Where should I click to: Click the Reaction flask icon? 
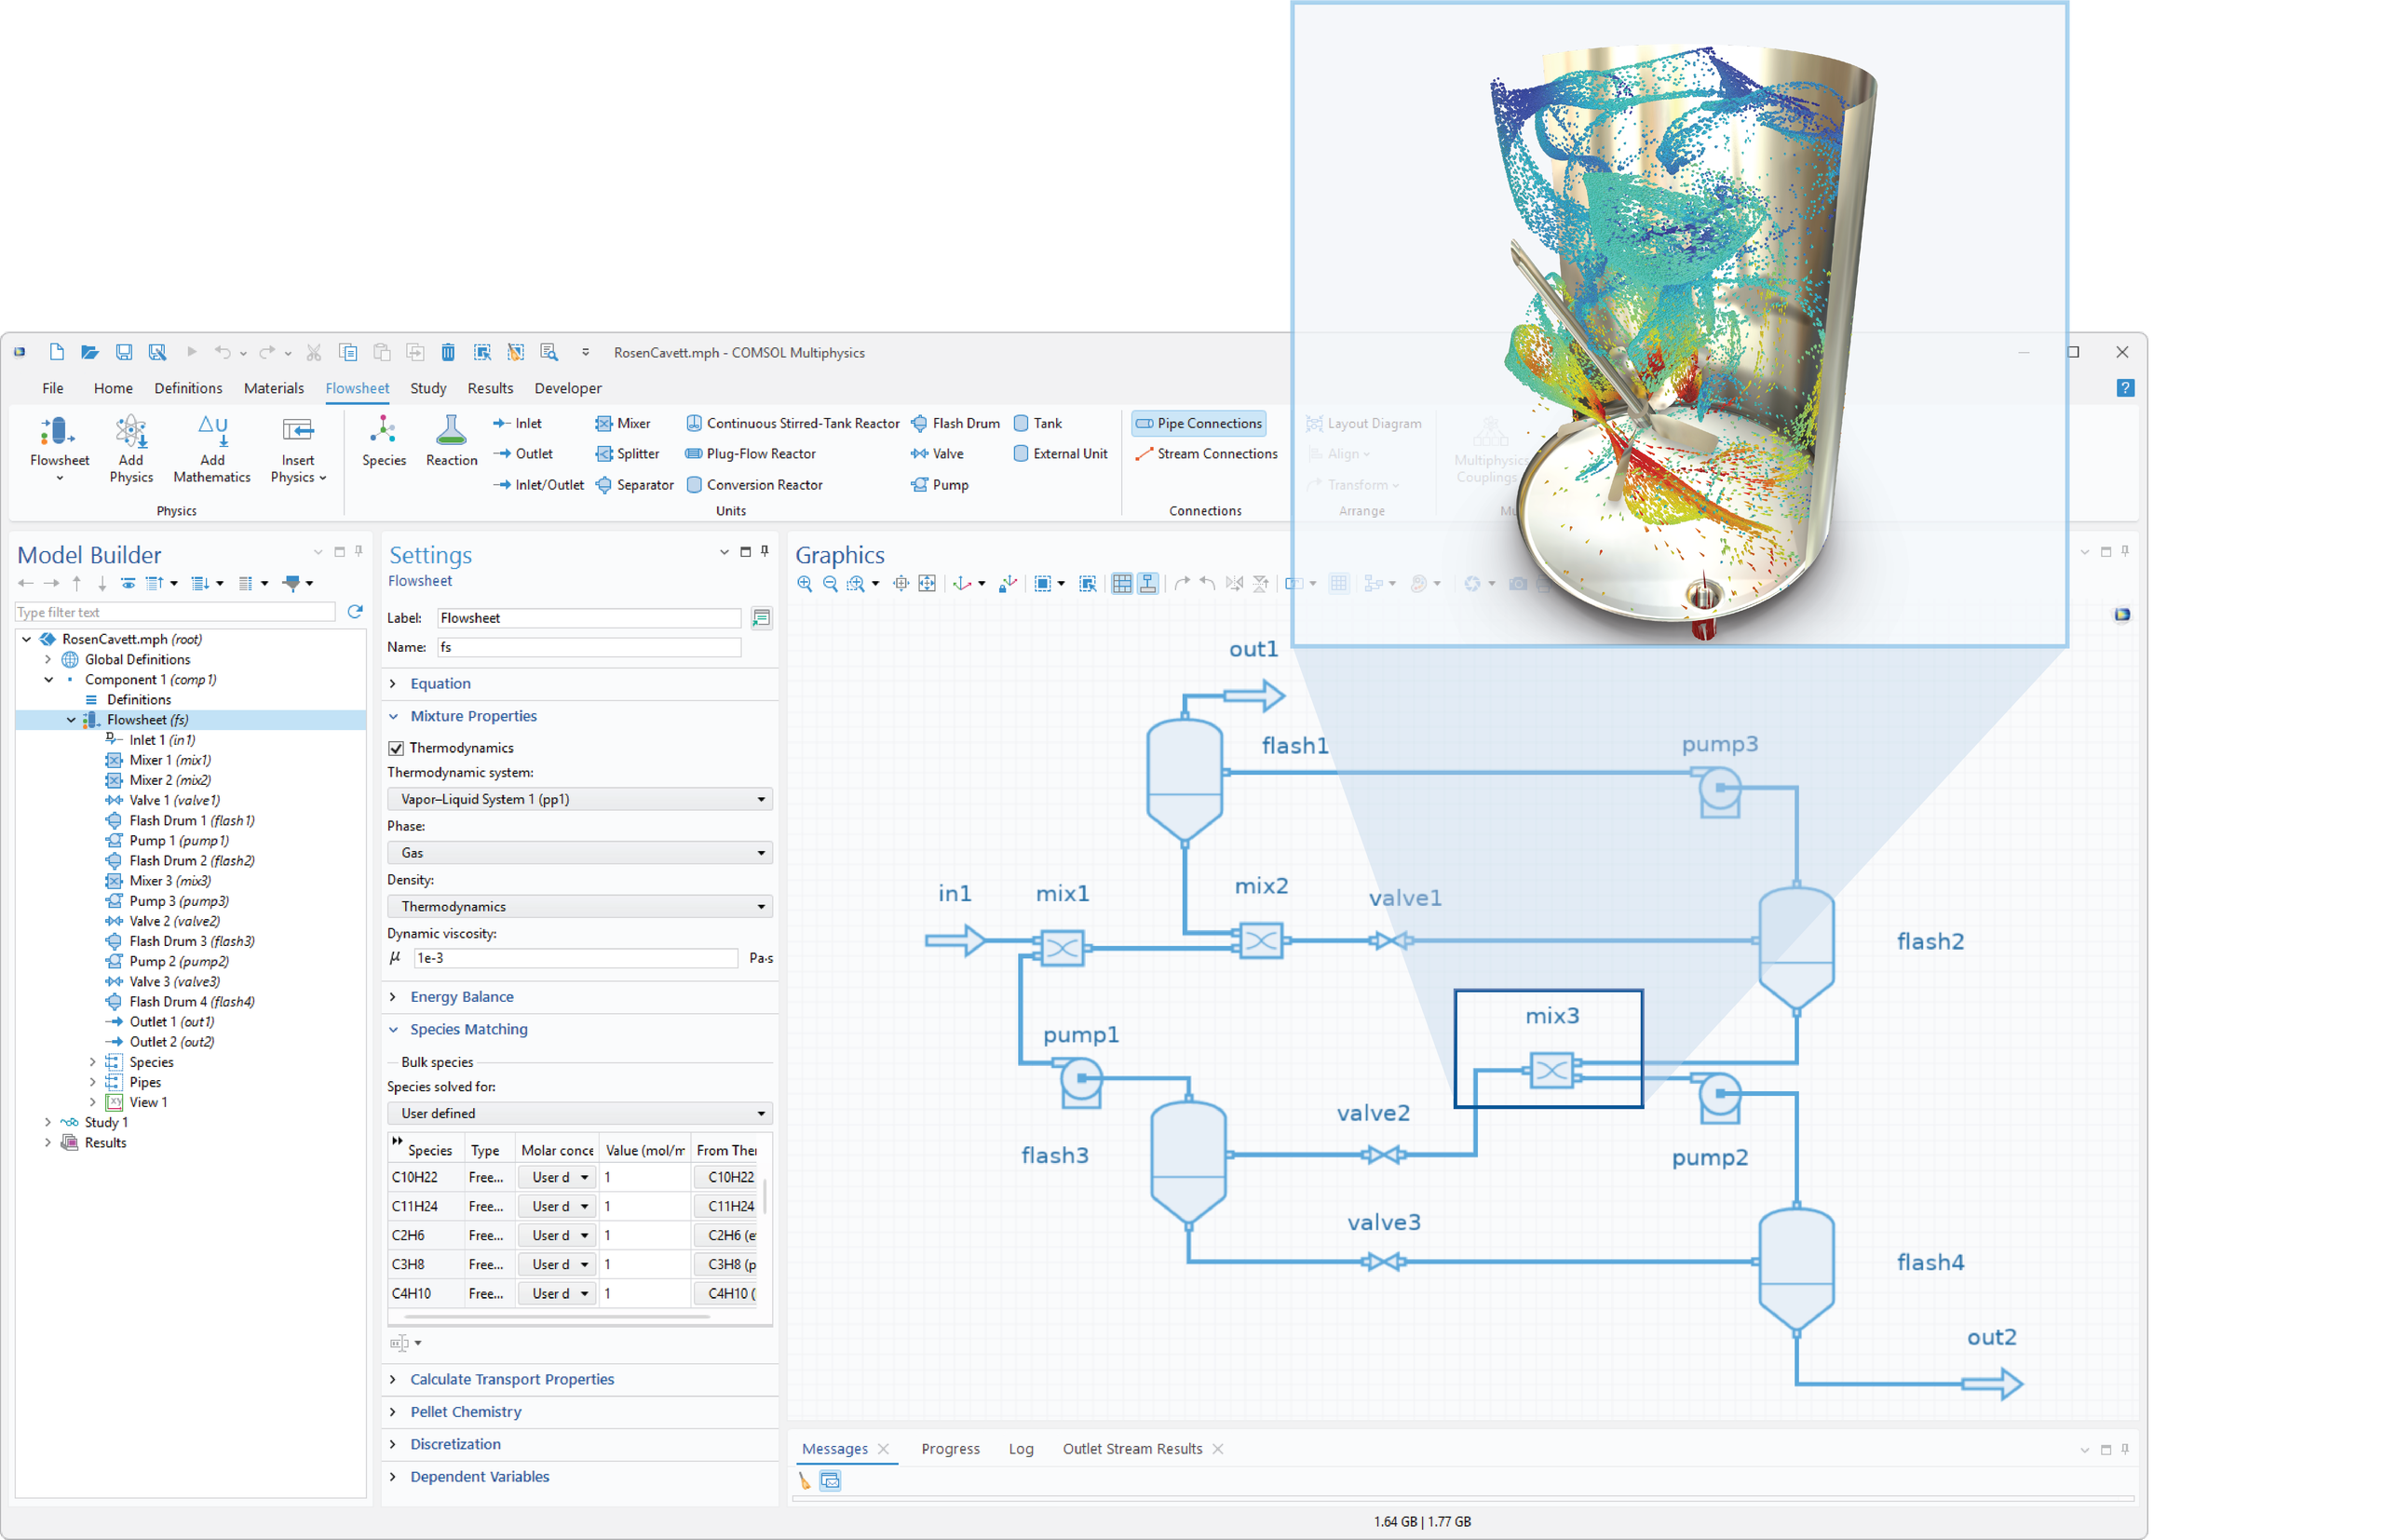click(x=451, y=441)
